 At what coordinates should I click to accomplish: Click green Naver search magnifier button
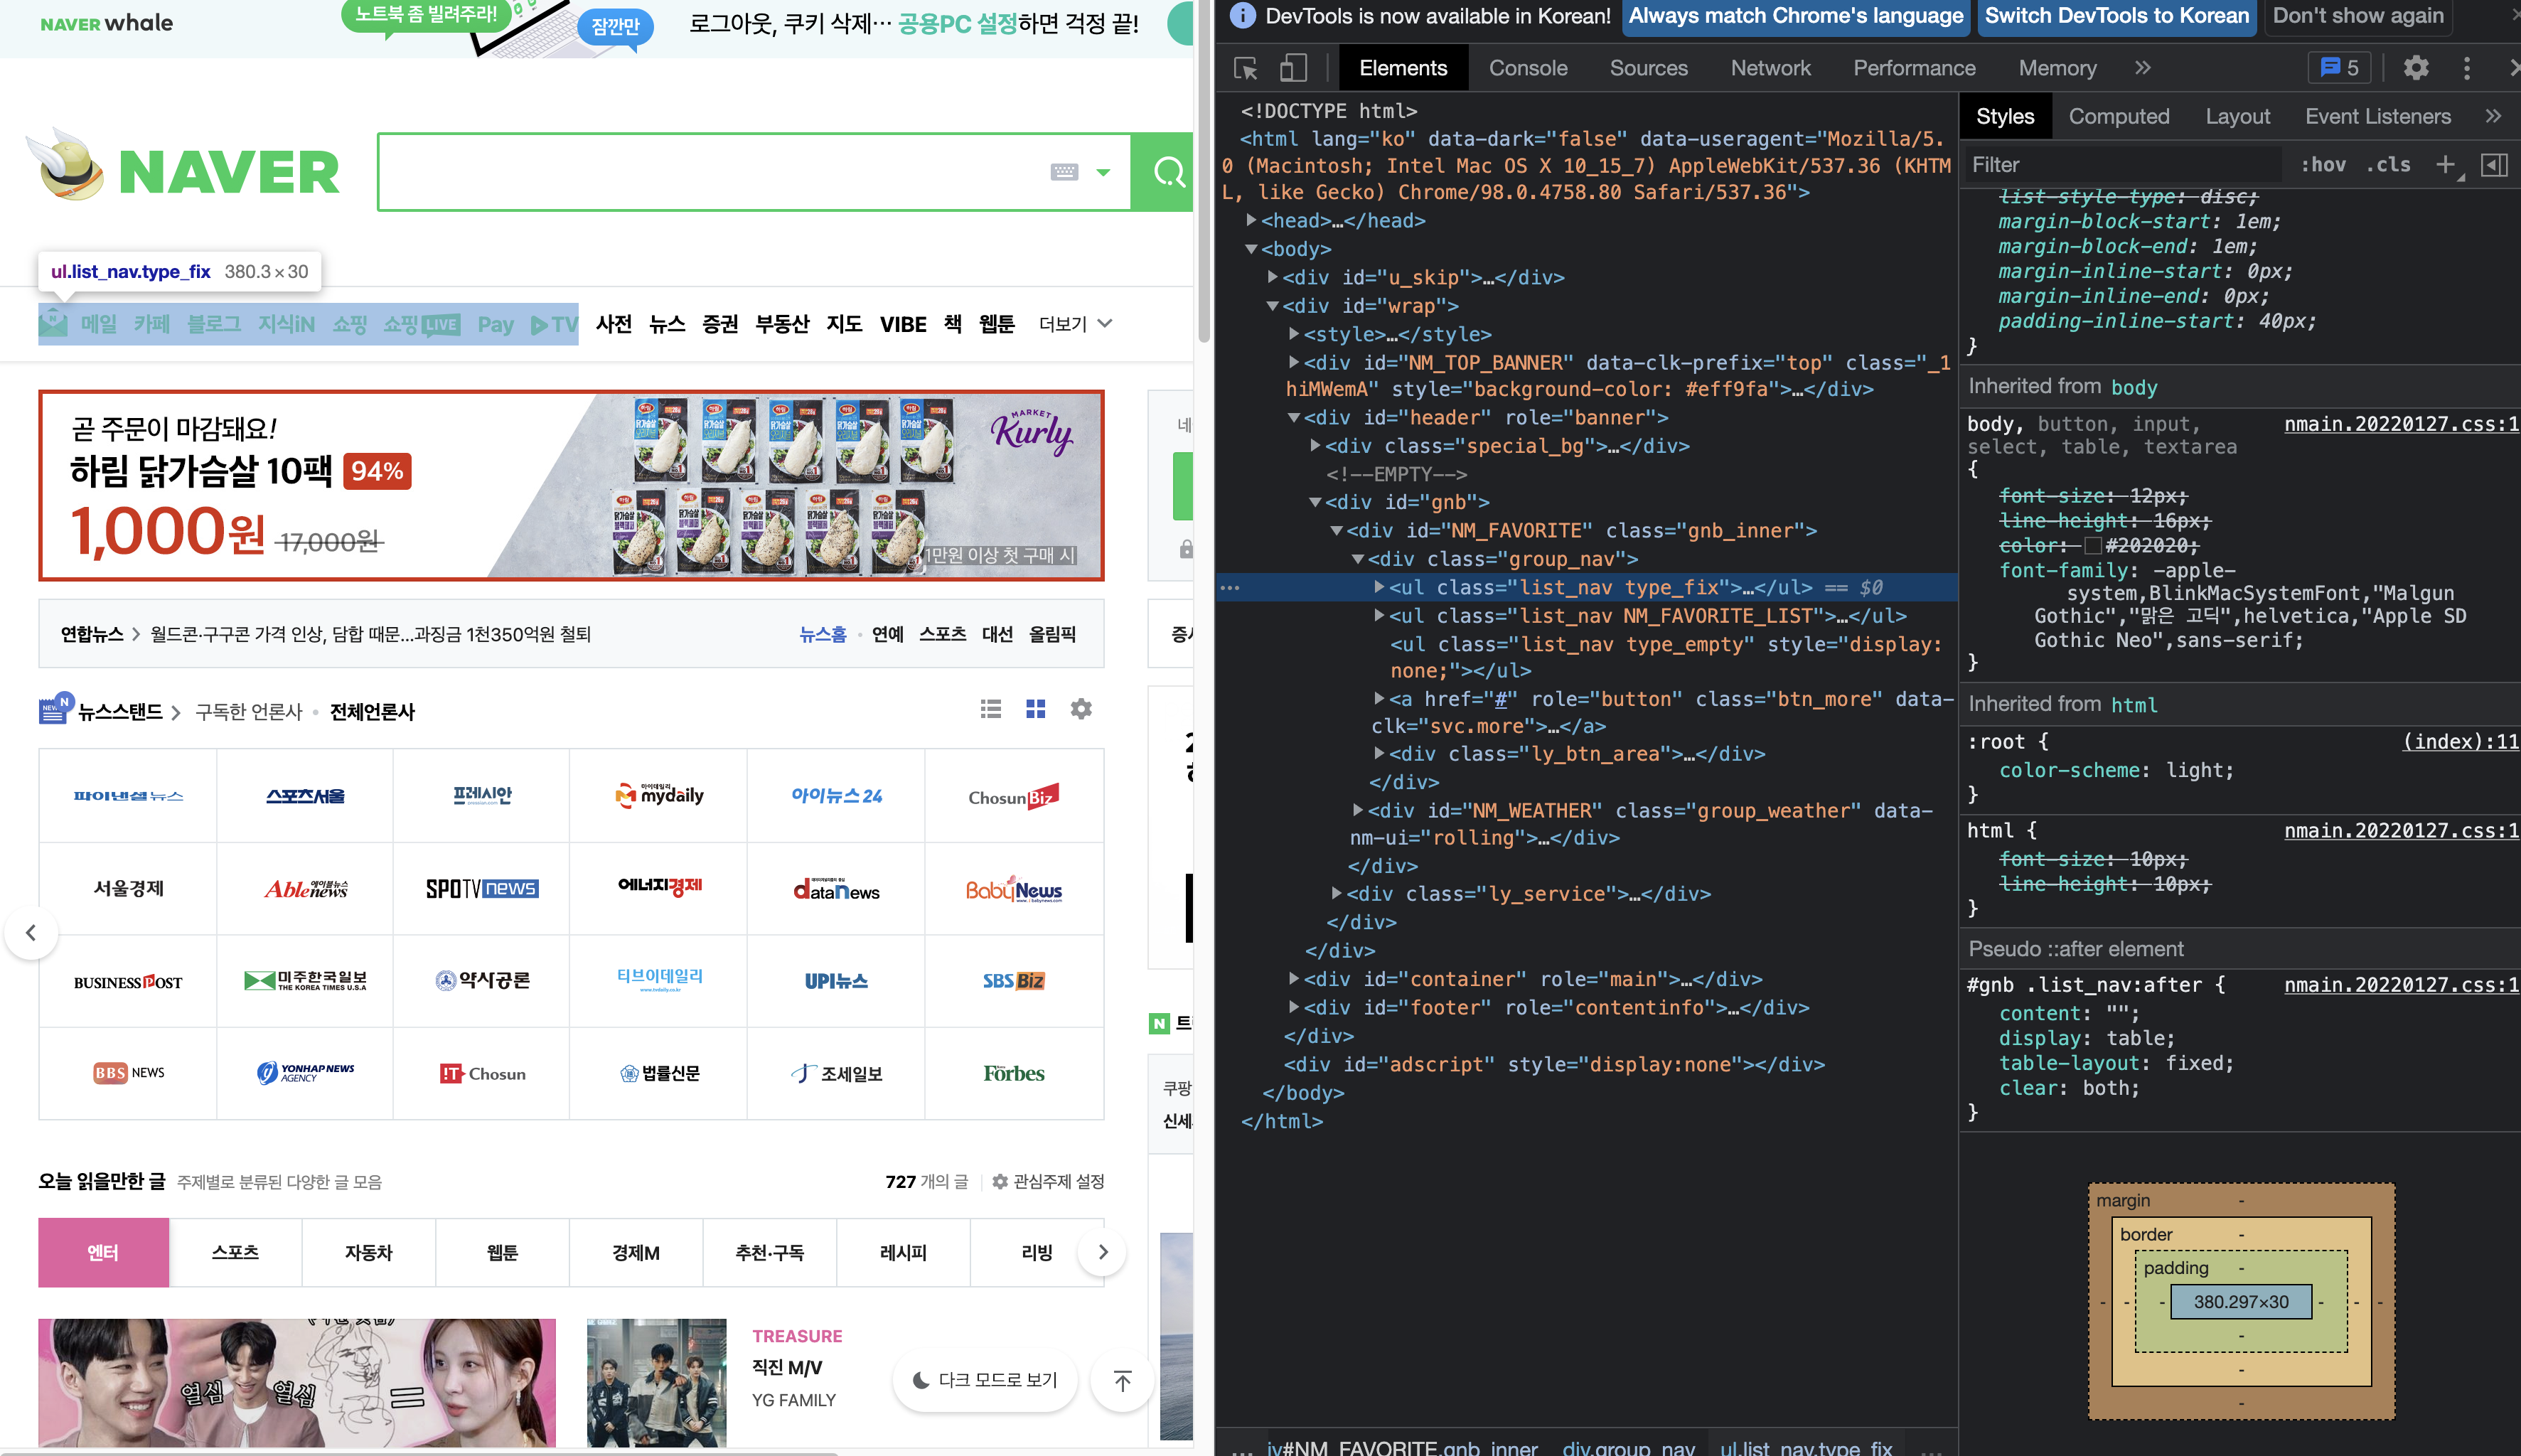1166,172
